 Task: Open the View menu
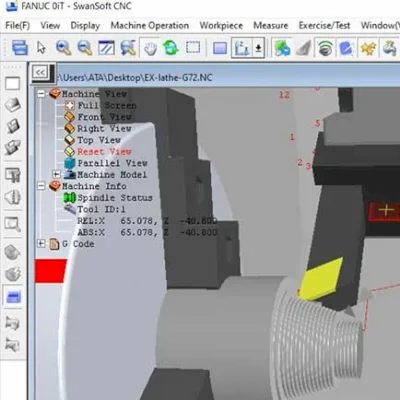[50, 26]
